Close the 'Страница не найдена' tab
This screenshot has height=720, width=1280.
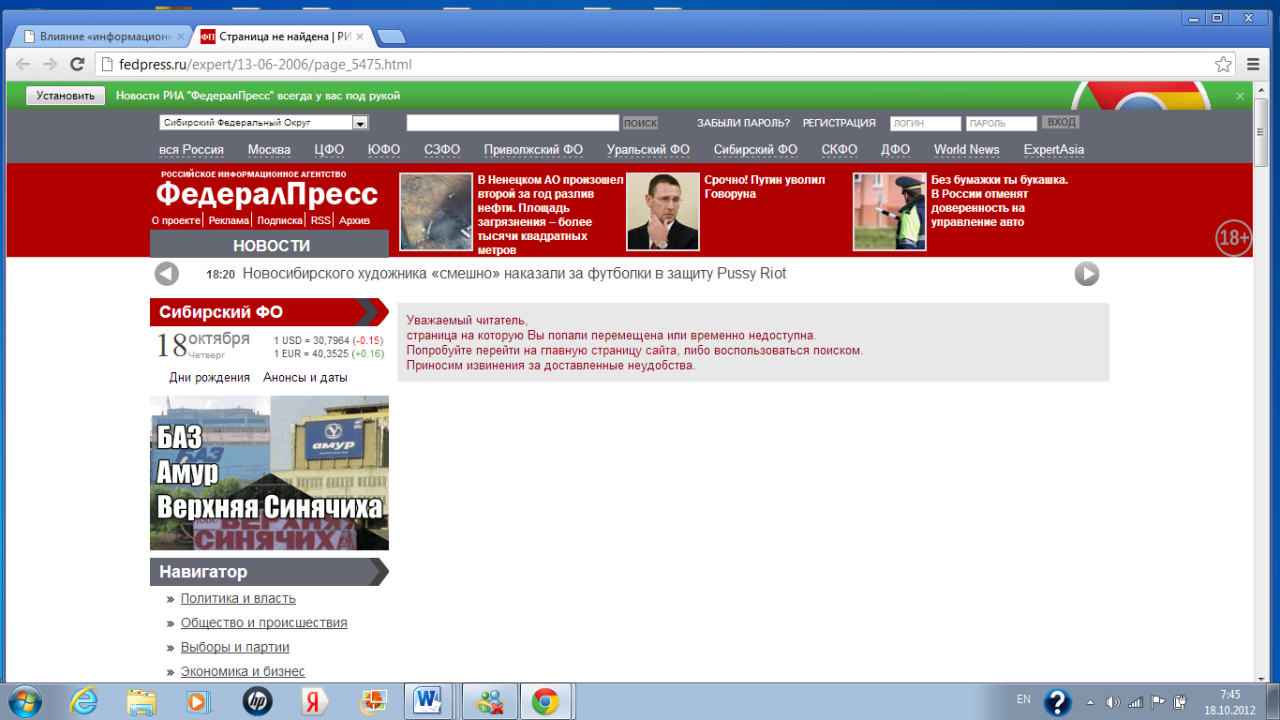(x=359, y=36)
